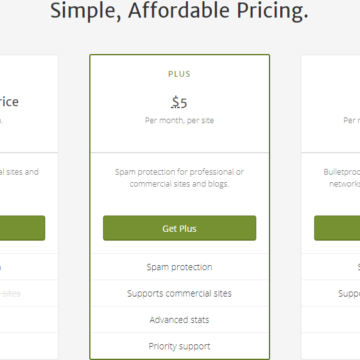Click the blue link in the left card

1,267
